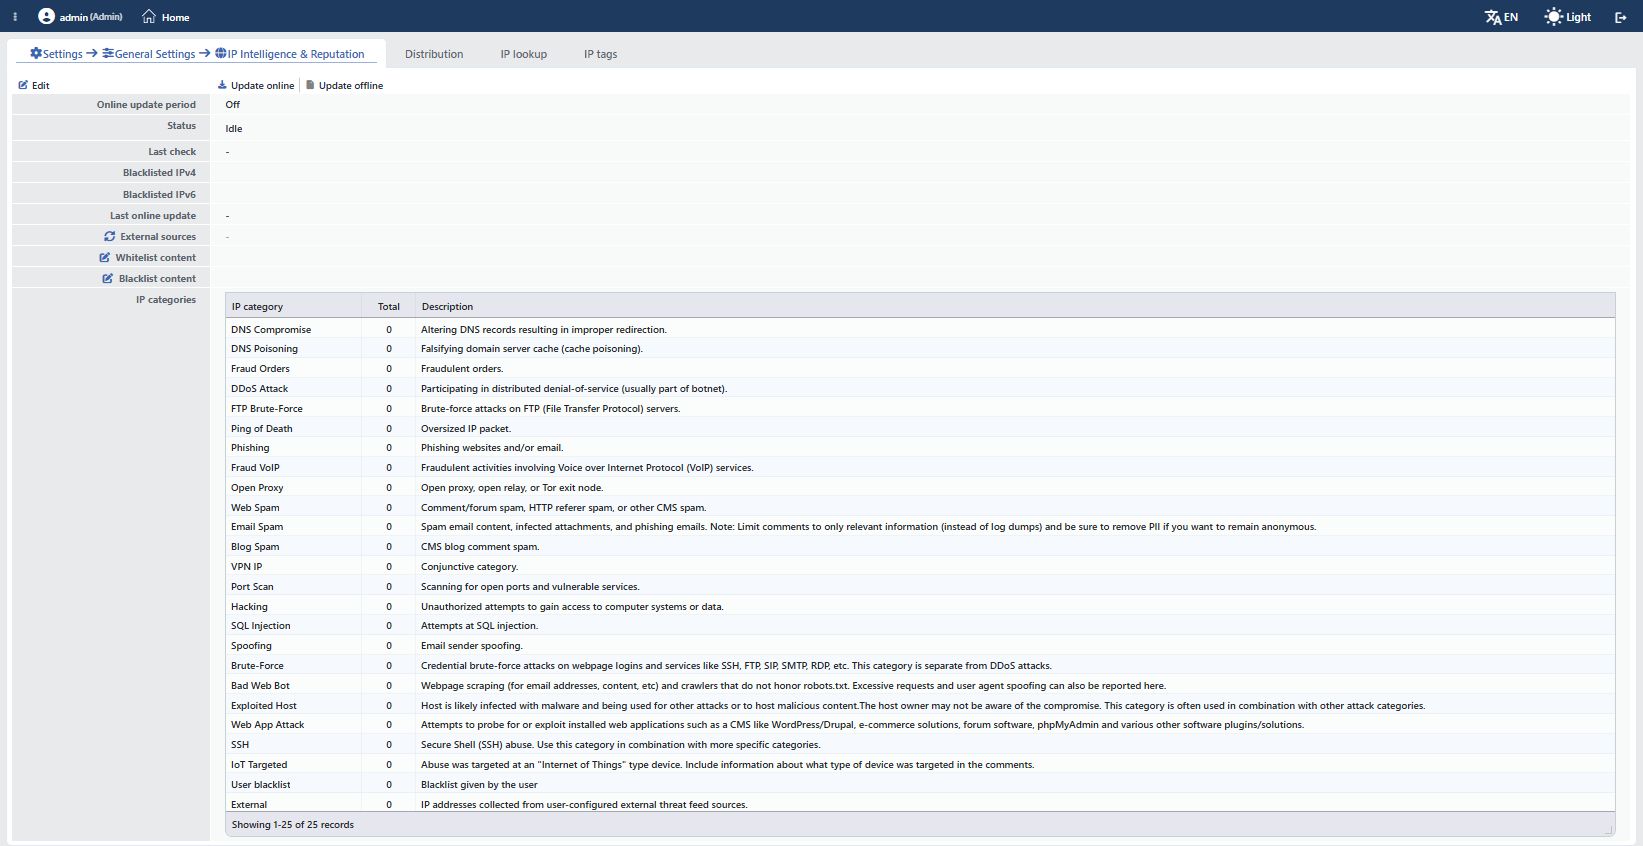Open the IP lookup tab
1643x846 pixels.
click(x=524, y=54)
